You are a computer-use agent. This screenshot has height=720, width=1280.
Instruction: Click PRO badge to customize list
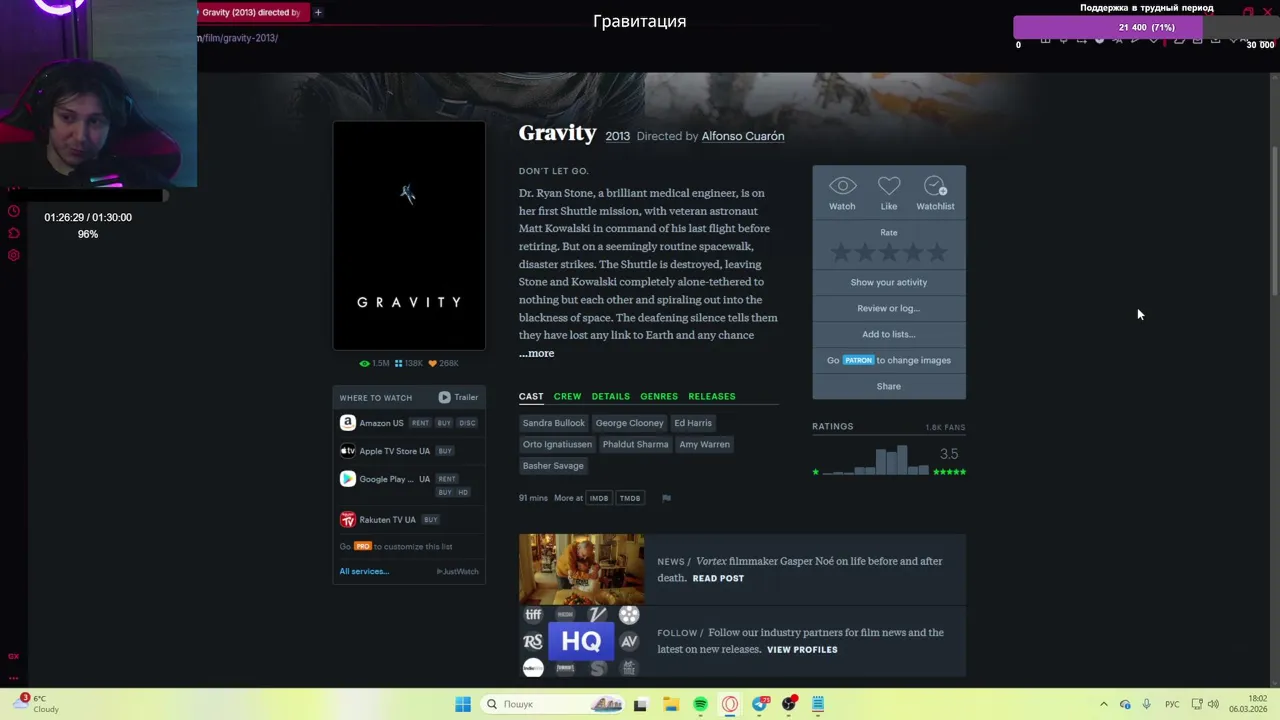point(362,546)
